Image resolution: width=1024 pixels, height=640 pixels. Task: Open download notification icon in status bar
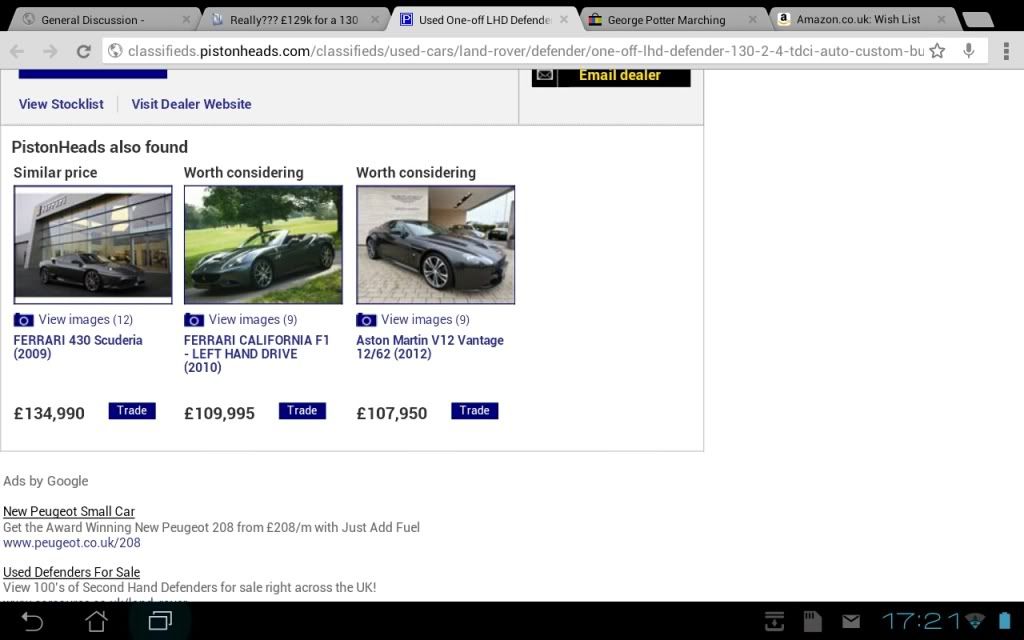coord(775,621)
